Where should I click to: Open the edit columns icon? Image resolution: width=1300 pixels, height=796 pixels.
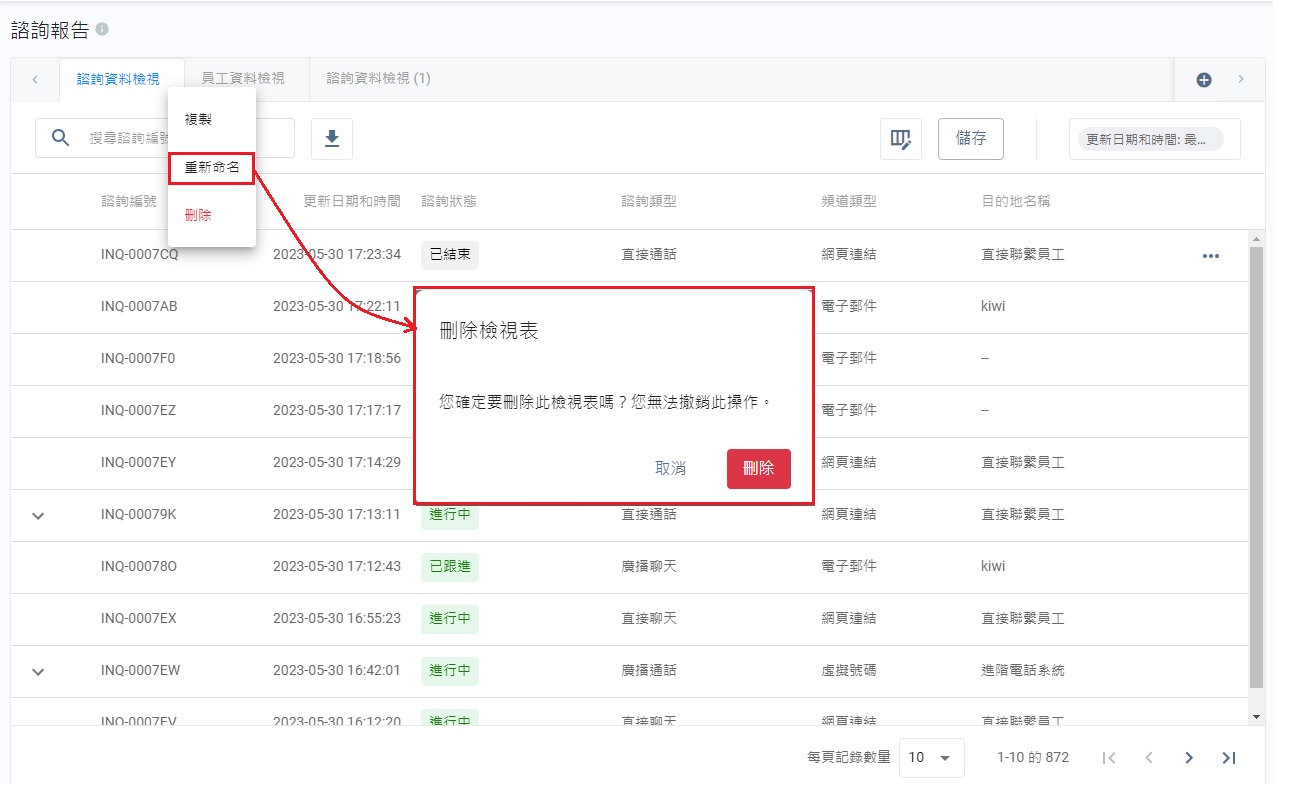click(x=901, y=139)
